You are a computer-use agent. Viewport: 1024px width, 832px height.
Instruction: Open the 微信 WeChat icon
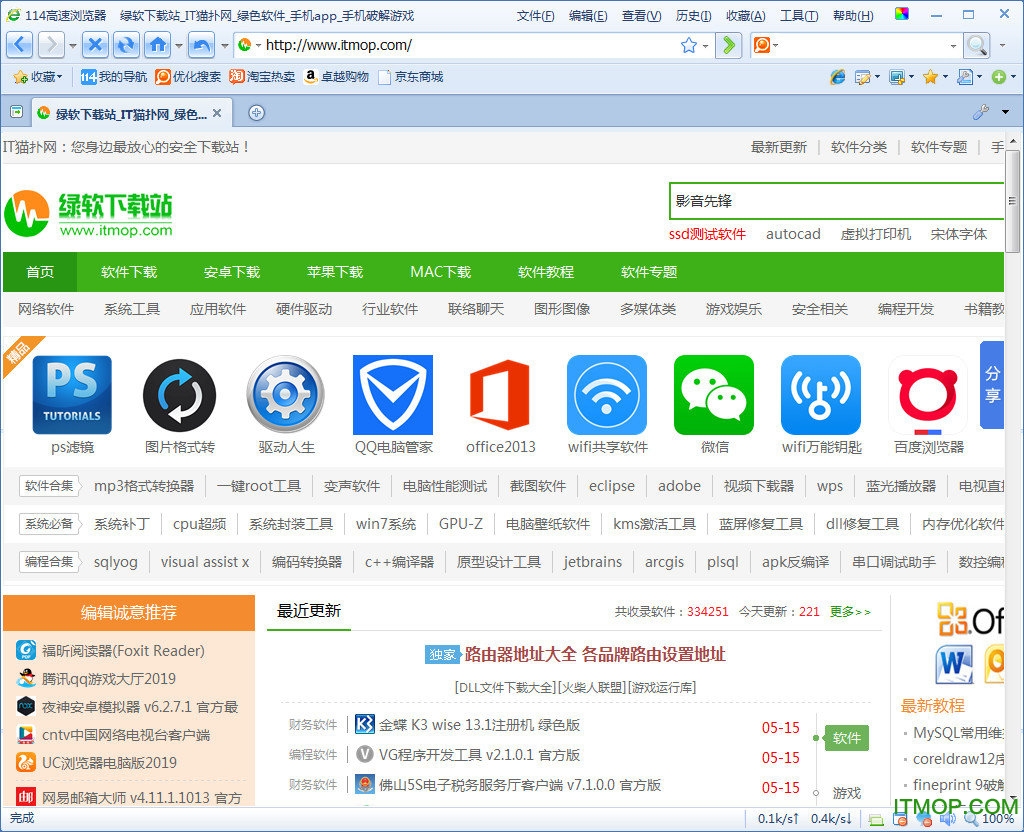click(x=714, y=394)
